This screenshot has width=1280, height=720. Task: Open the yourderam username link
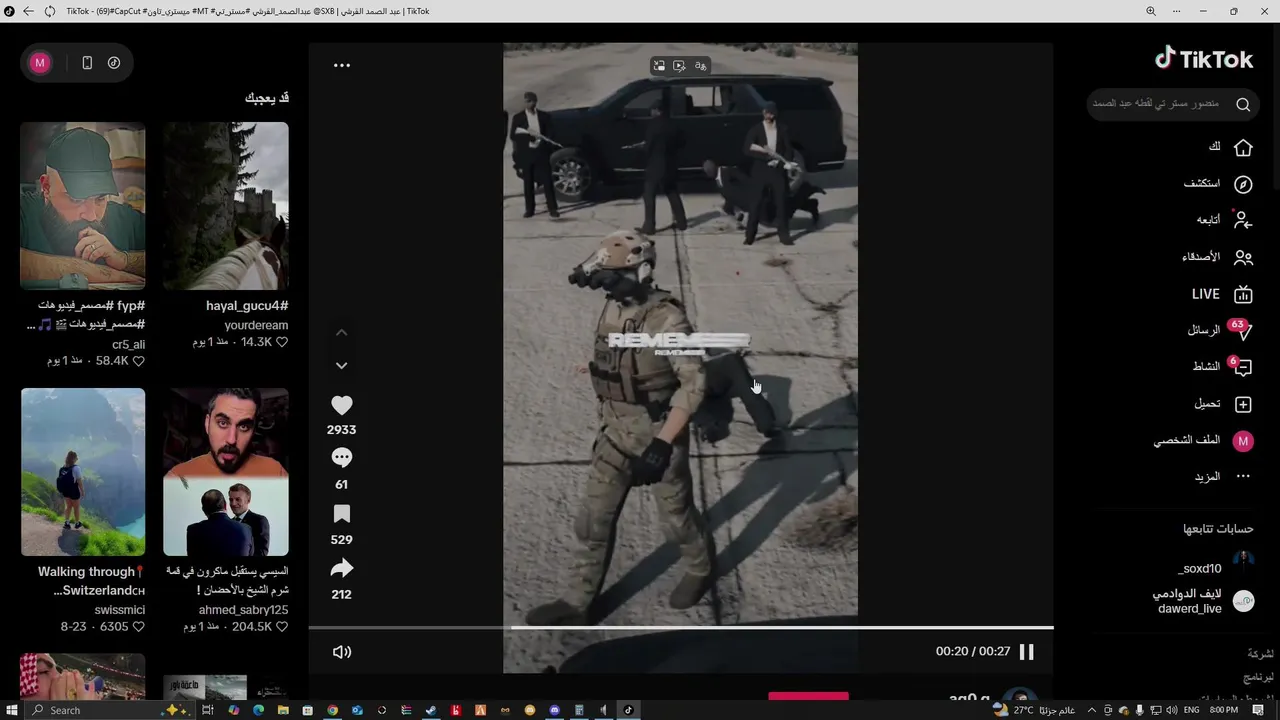click(256, 325)
